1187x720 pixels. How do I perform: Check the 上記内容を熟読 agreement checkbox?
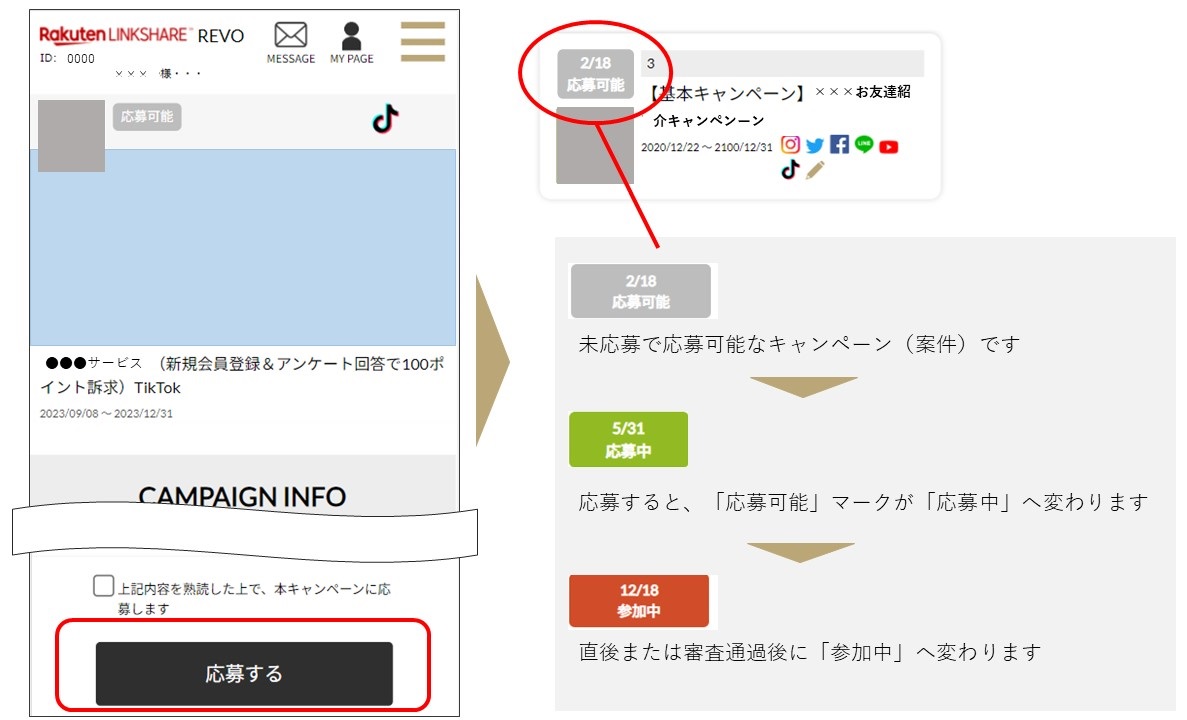click(101, 588)
